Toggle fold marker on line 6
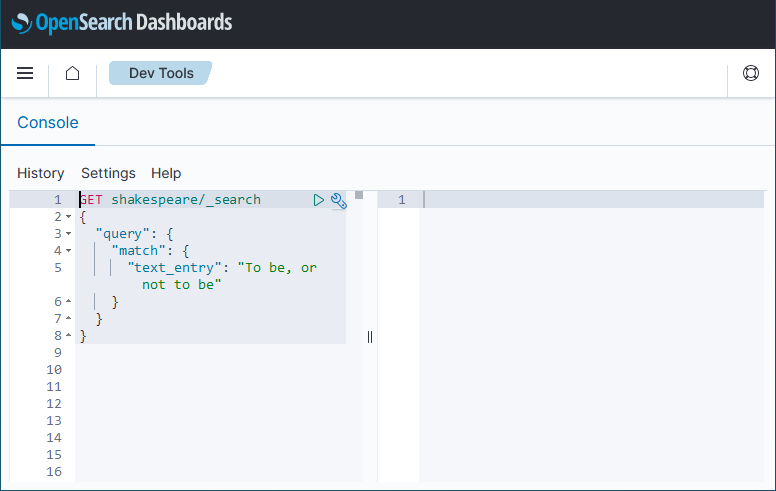 pyautogui.click(x=69, y=301)
